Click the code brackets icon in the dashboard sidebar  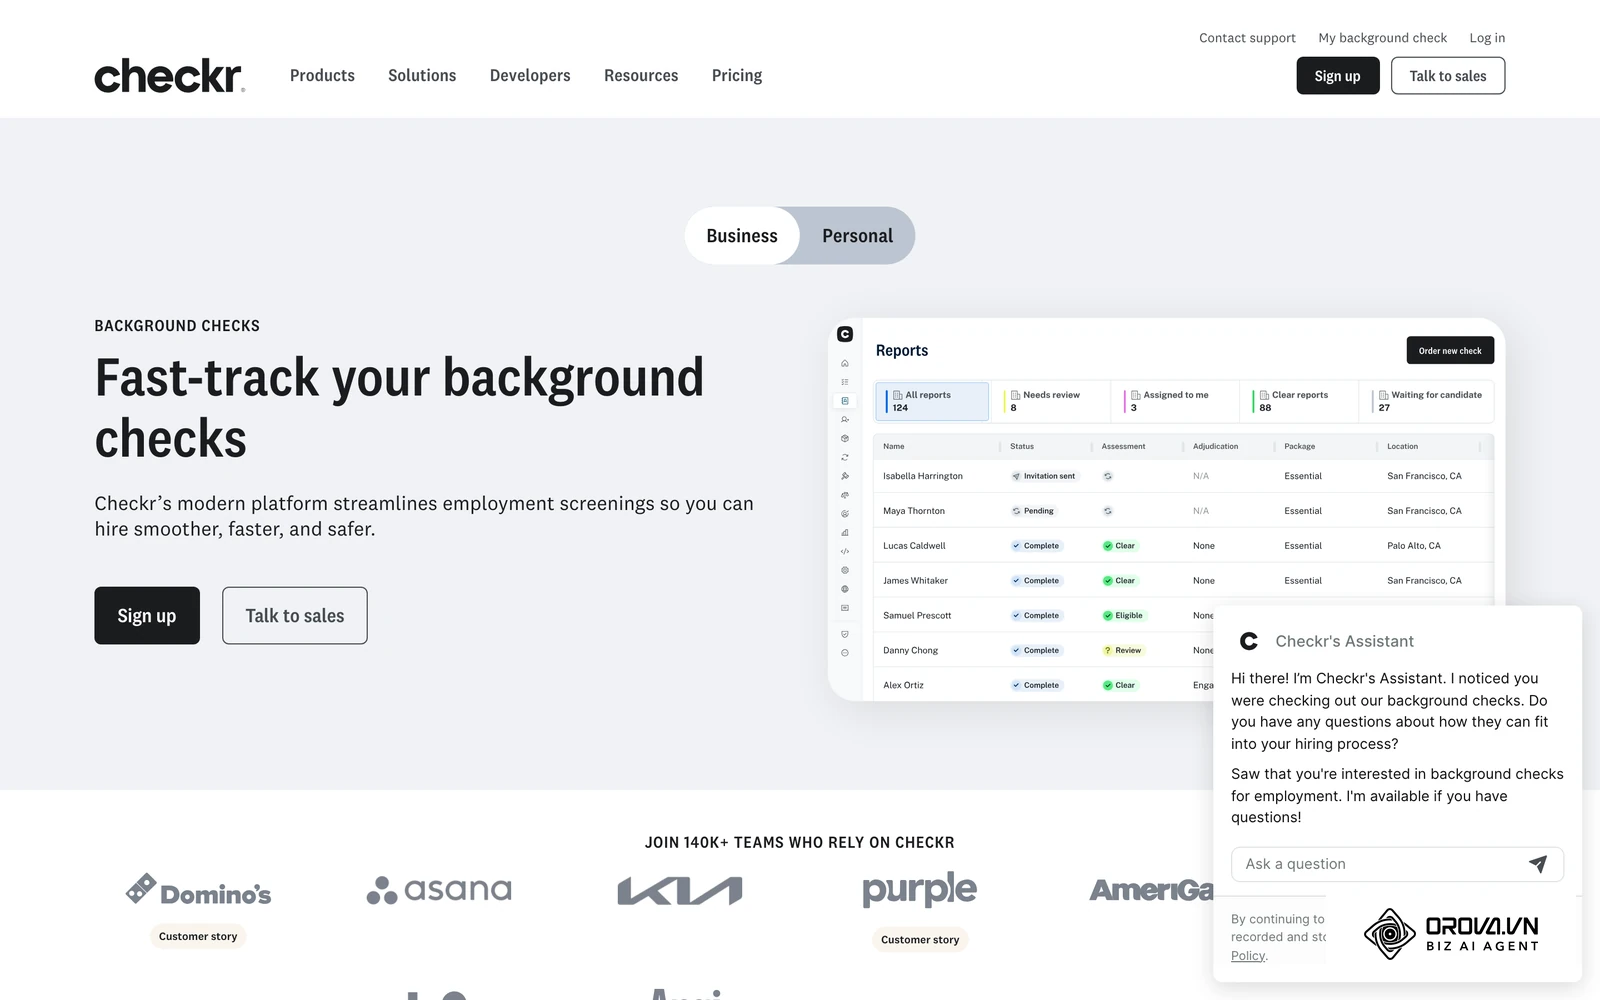pyautogui.click(x=845, y=551)
